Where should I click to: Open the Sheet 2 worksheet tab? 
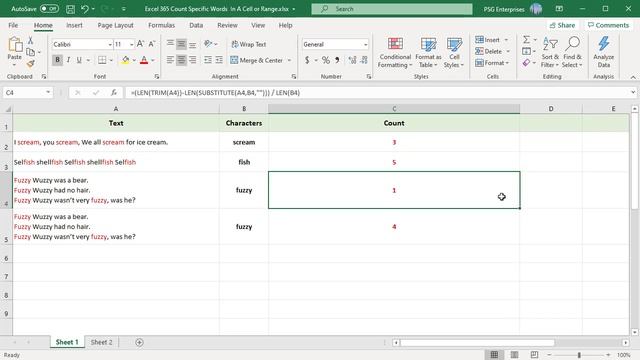coord(101,342)
